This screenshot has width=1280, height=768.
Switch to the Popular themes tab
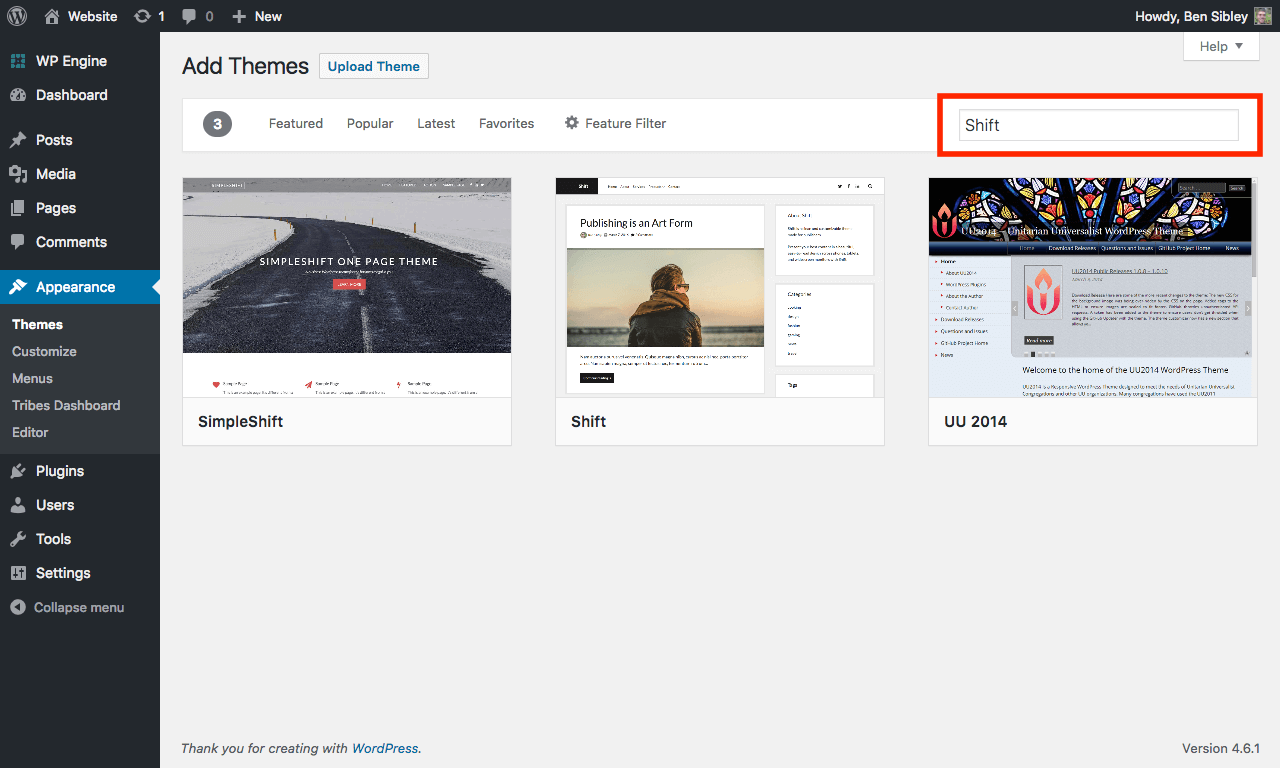(x=370, y=123)
